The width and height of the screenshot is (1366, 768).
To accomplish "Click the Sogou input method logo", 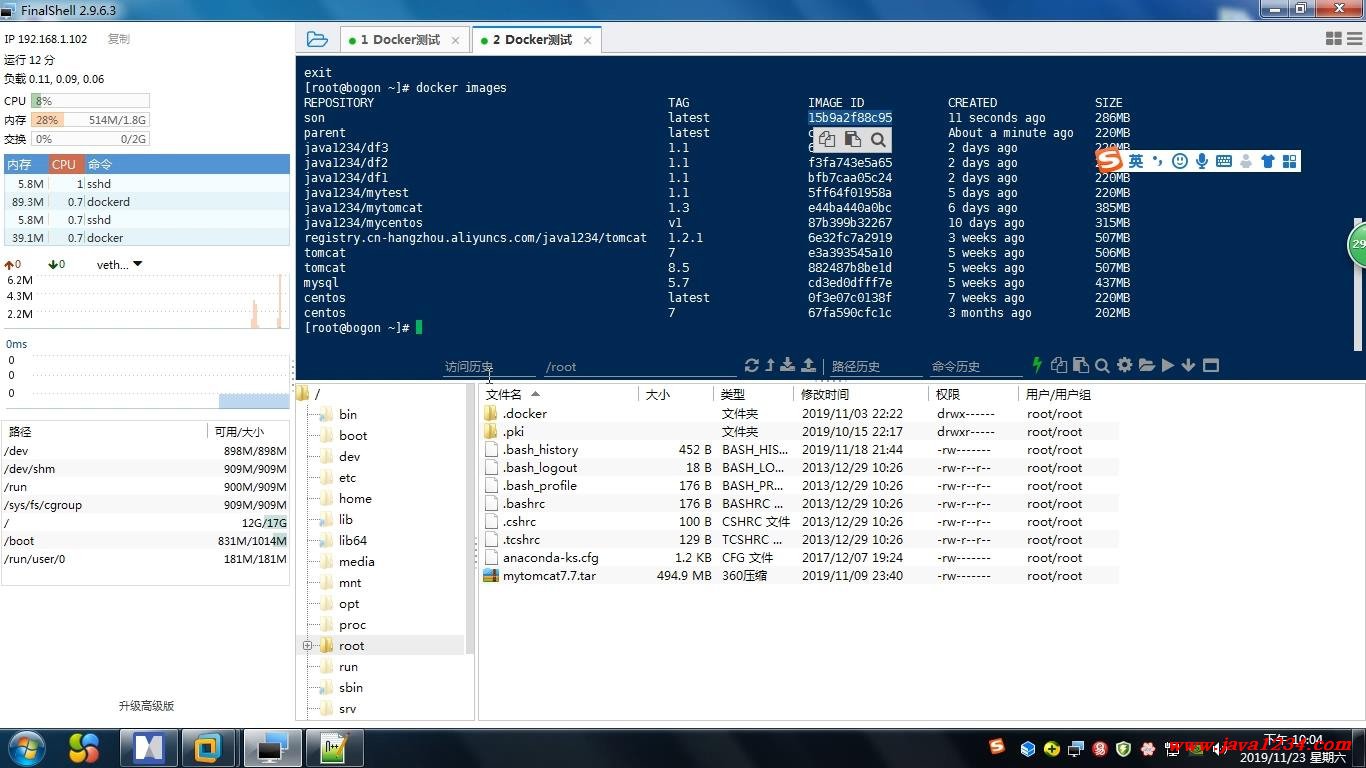I will [x=1109, y=160].
